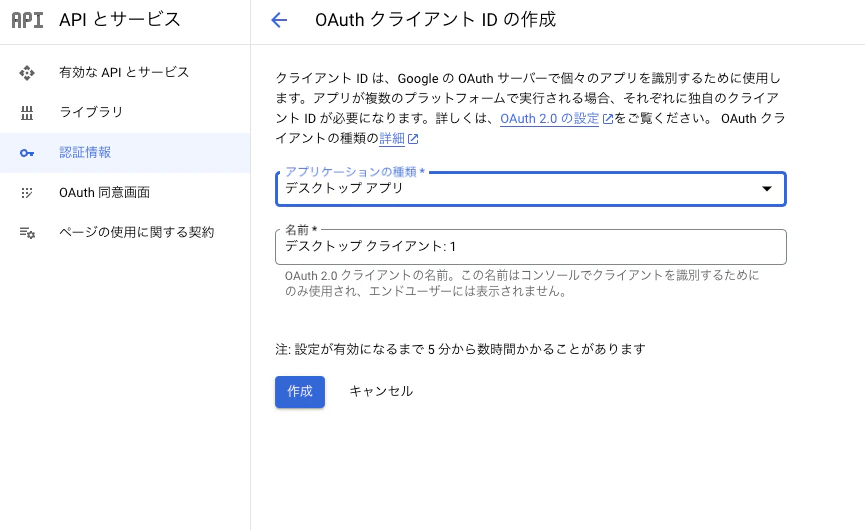Click the 作成 button
Image resolution: width=865 pixels, height=530 pixels.
[x=300, y=392]
